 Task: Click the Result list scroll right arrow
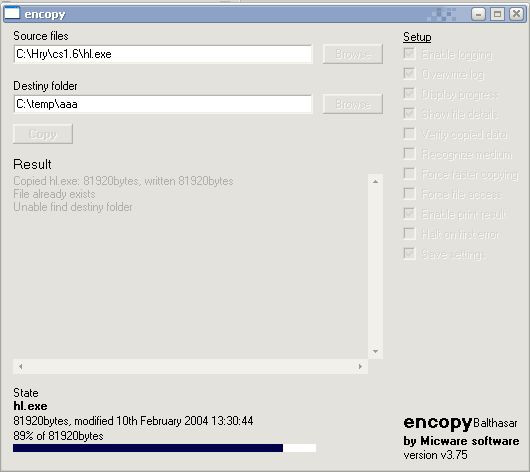(x=360, y=367)
